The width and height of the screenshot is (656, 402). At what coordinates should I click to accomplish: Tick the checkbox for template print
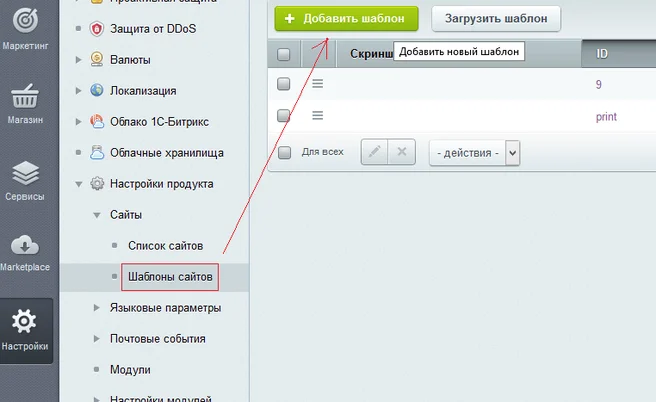284,115
